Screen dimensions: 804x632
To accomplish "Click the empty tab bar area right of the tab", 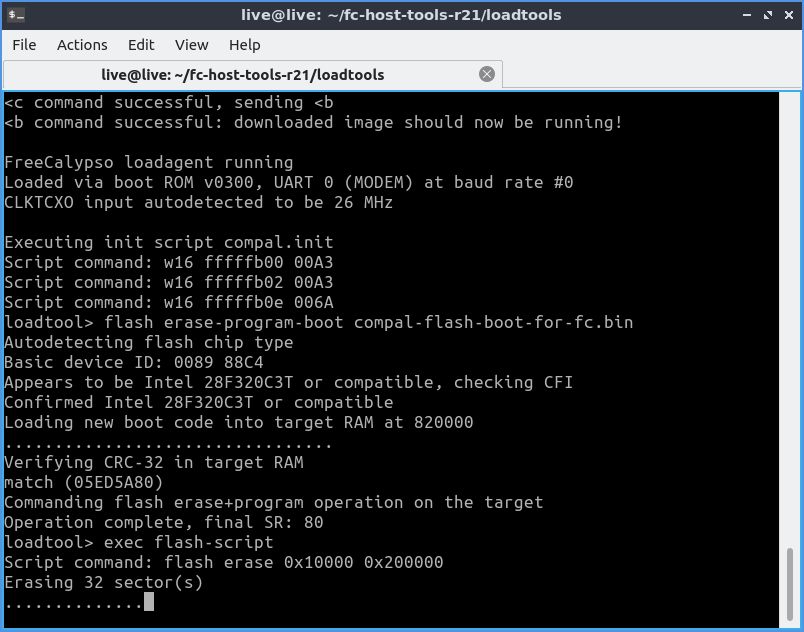I will (650, 74).
